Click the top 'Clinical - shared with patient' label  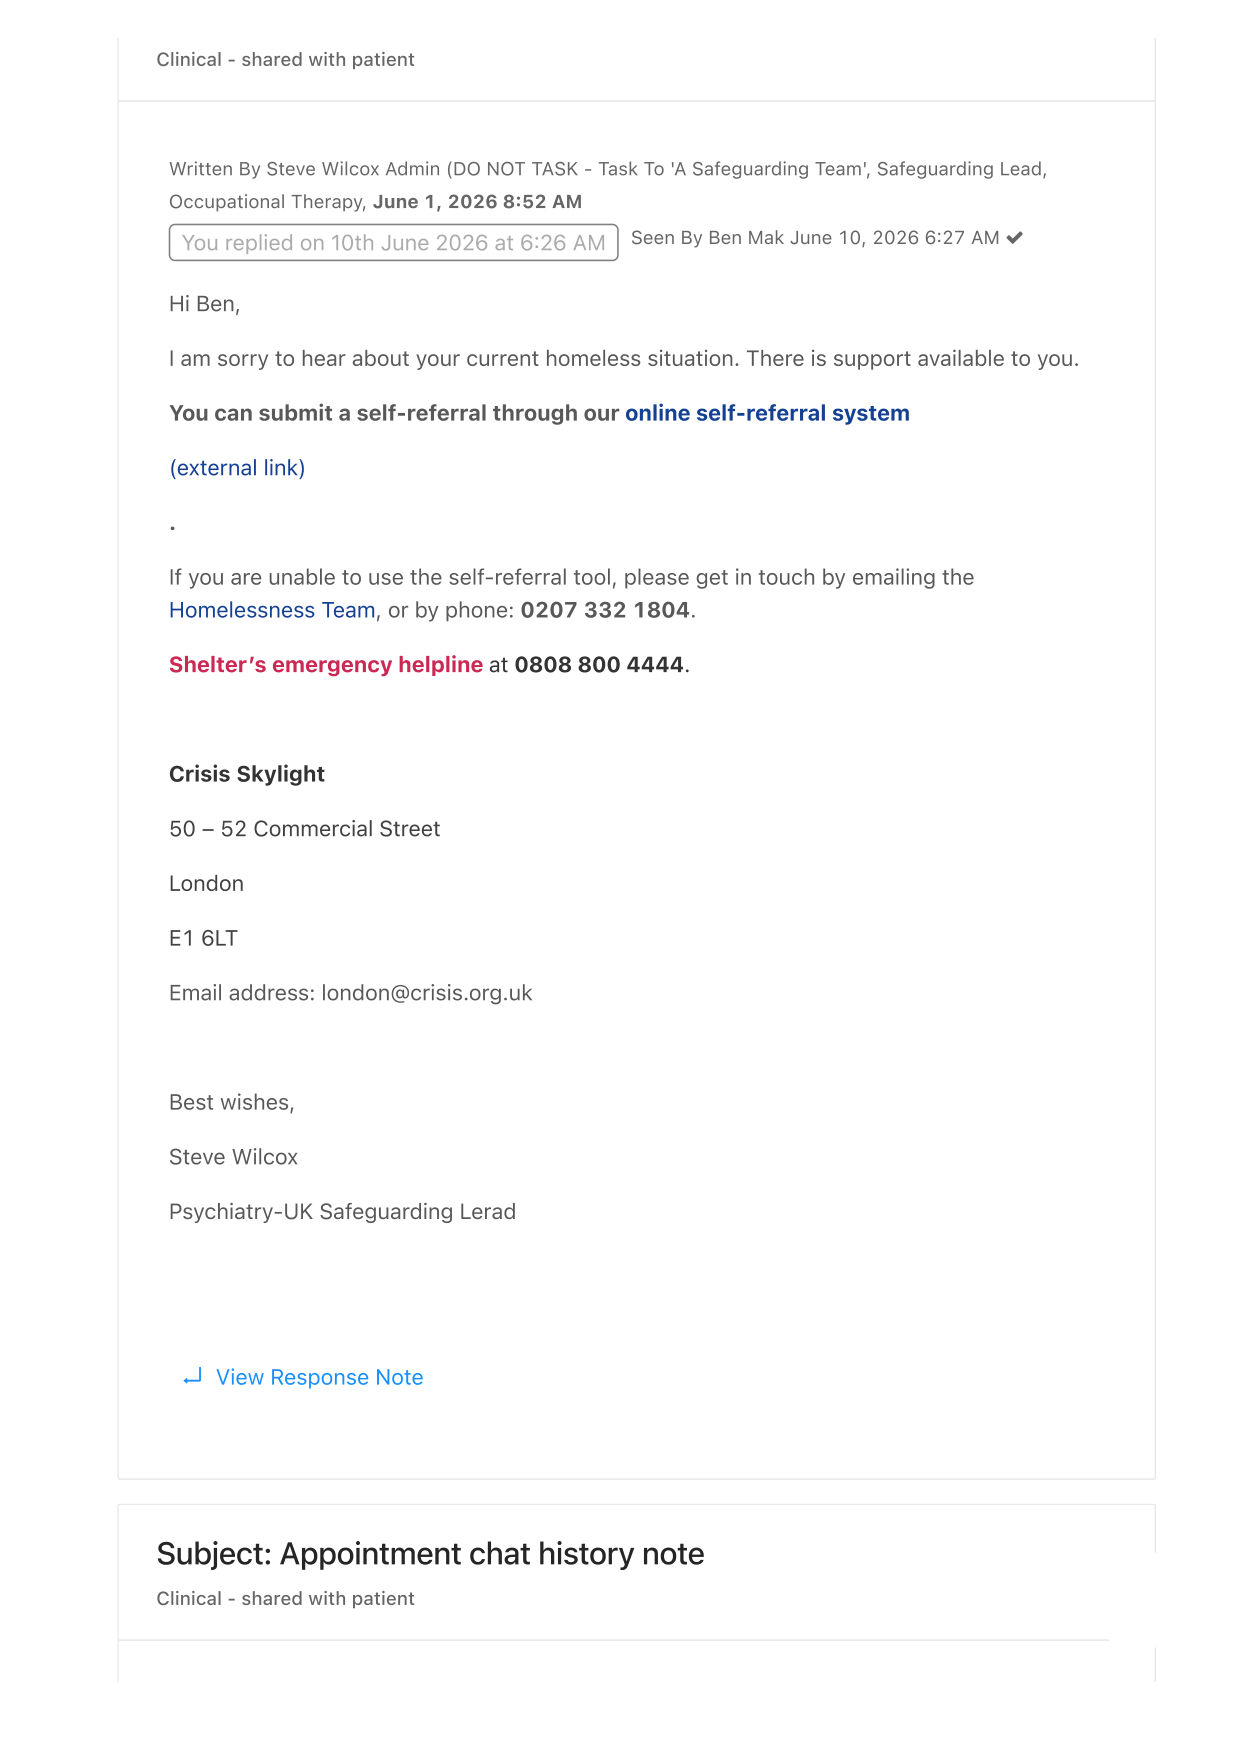(285, 60)
